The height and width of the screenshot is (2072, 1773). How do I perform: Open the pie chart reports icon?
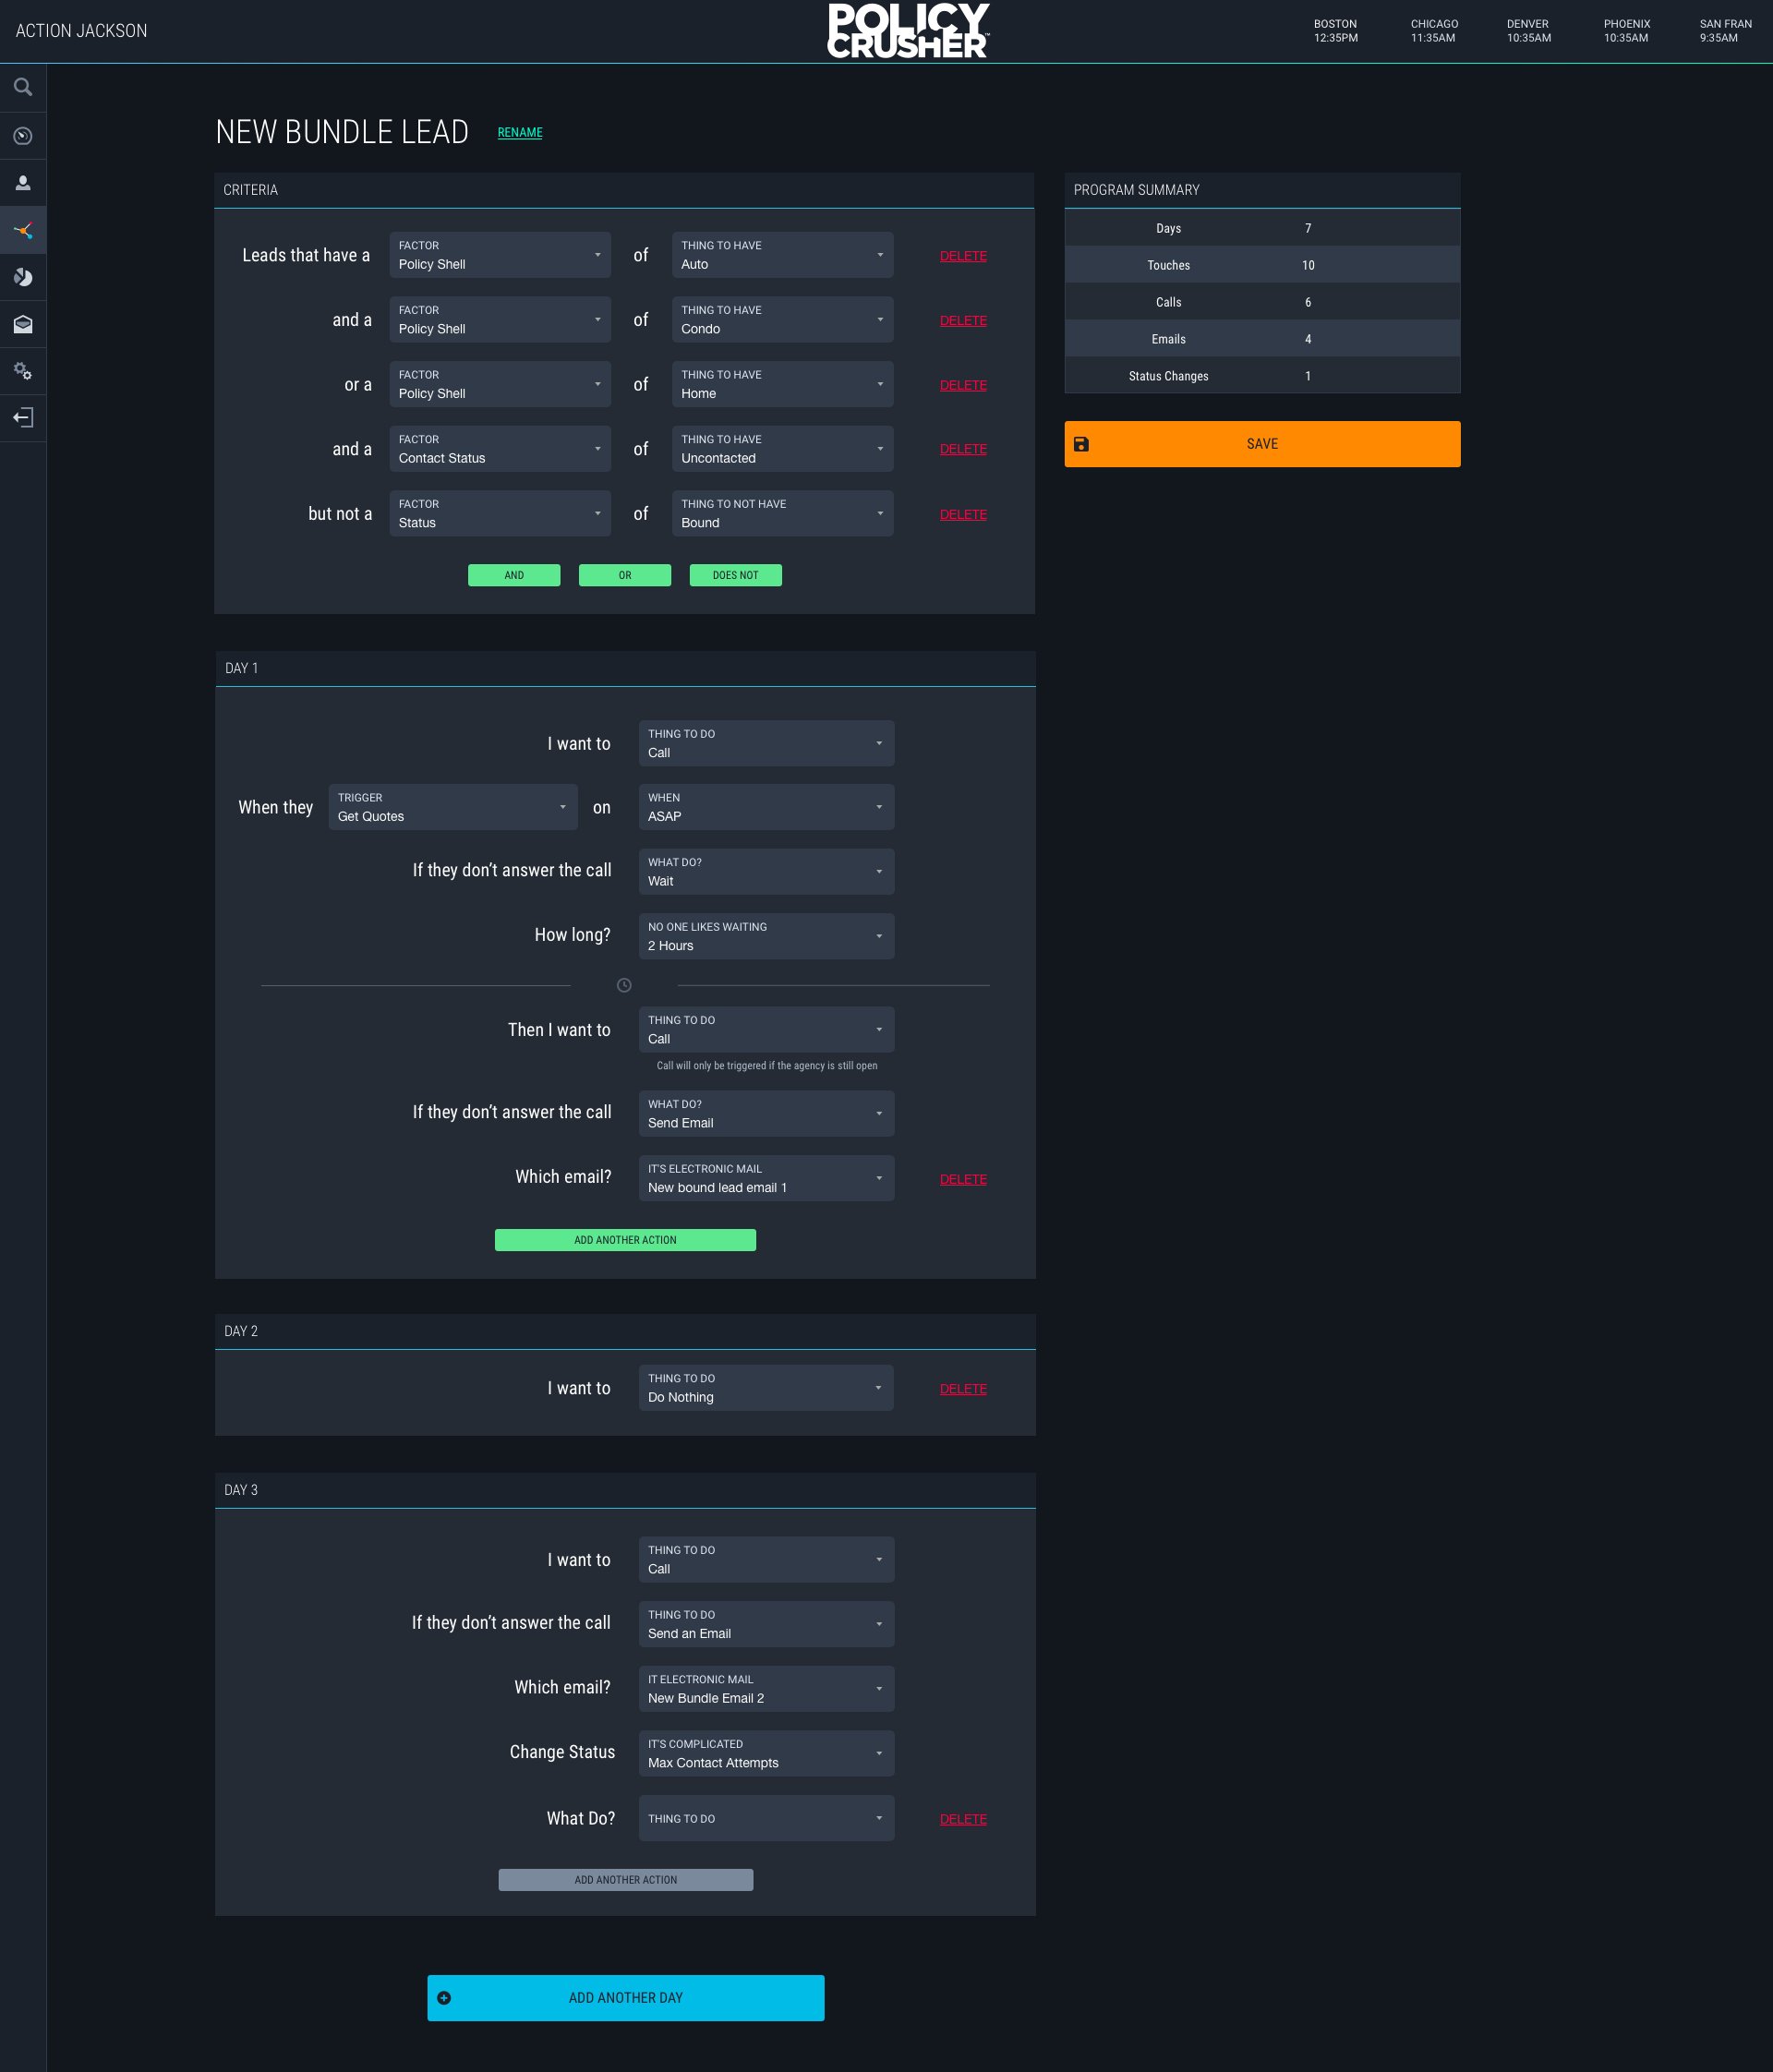23,277
